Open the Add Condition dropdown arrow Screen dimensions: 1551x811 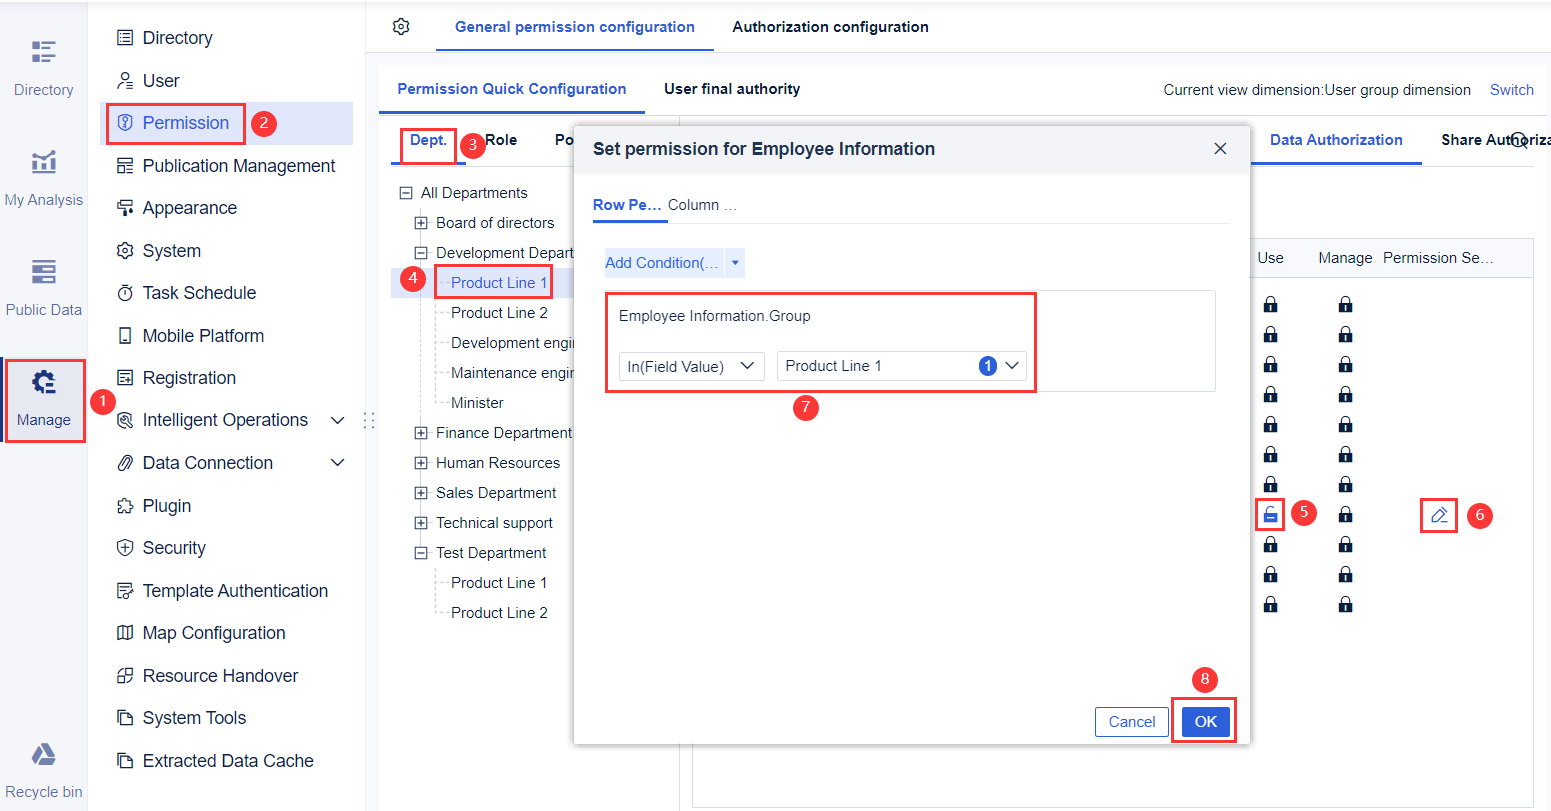tap(736, 262)
